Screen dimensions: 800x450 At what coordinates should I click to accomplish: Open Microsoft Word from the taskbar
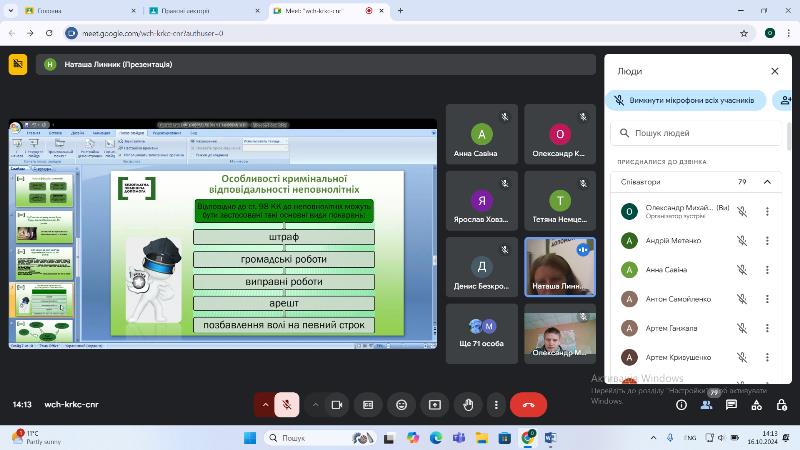551,438
